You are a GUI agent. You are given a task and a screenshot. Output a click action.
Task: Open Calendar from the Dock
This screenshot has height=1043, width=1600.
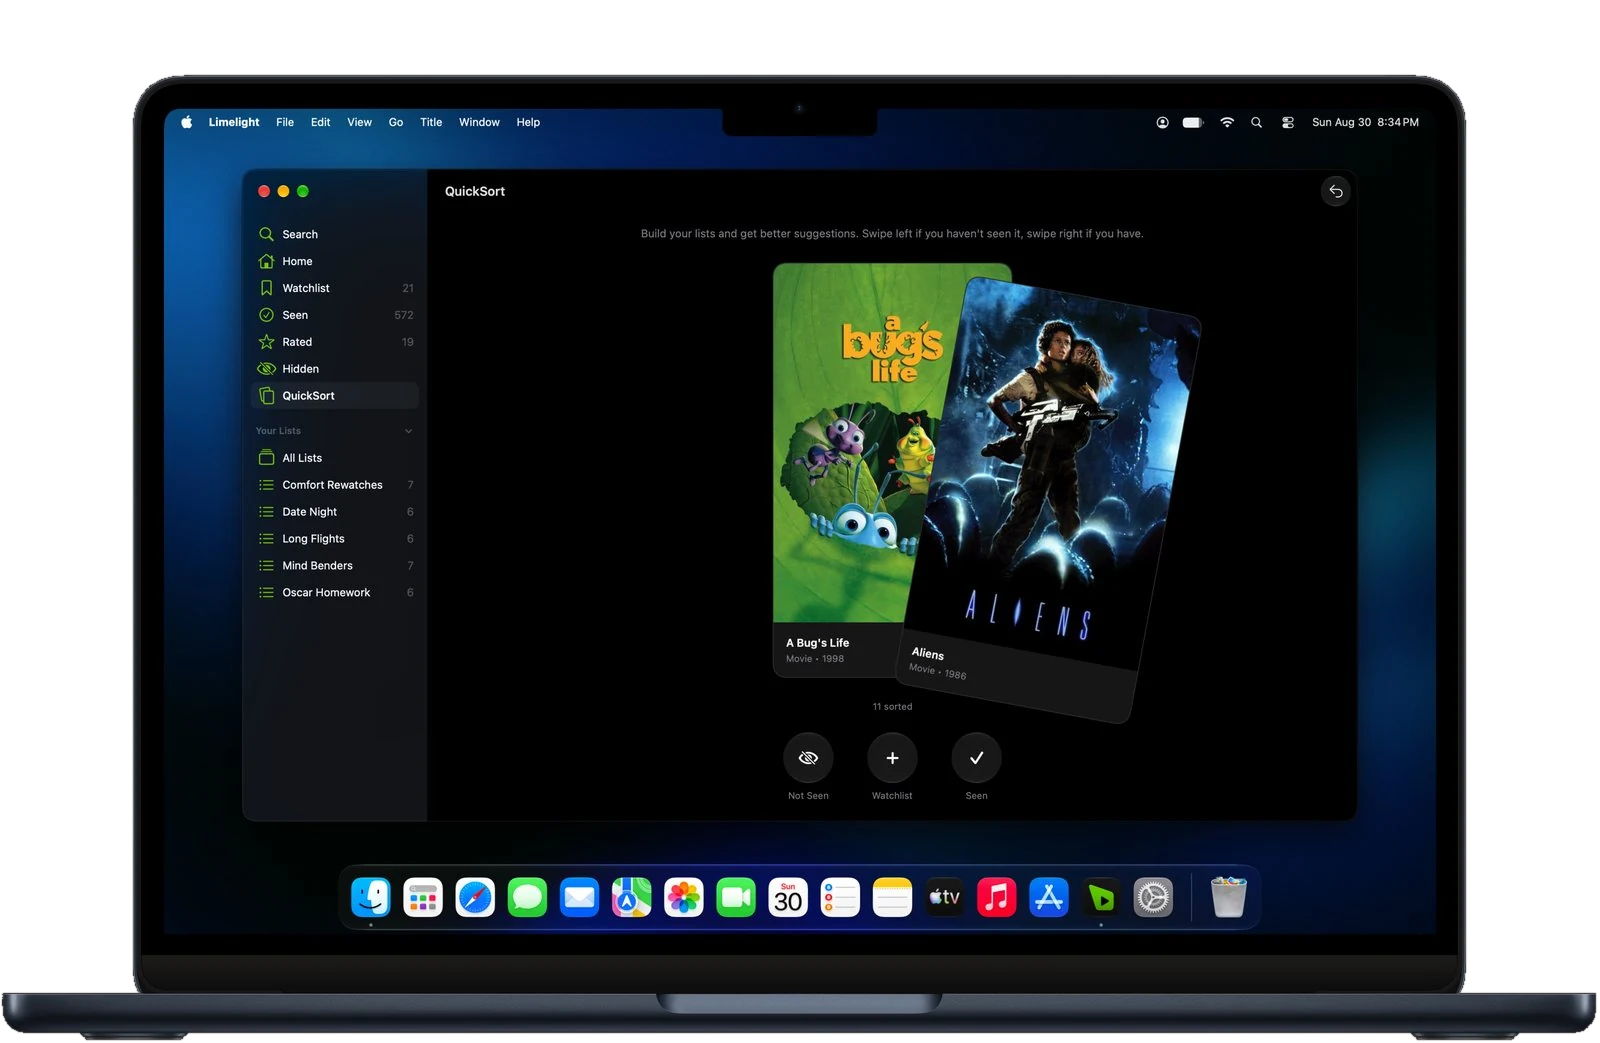[788, 897]
